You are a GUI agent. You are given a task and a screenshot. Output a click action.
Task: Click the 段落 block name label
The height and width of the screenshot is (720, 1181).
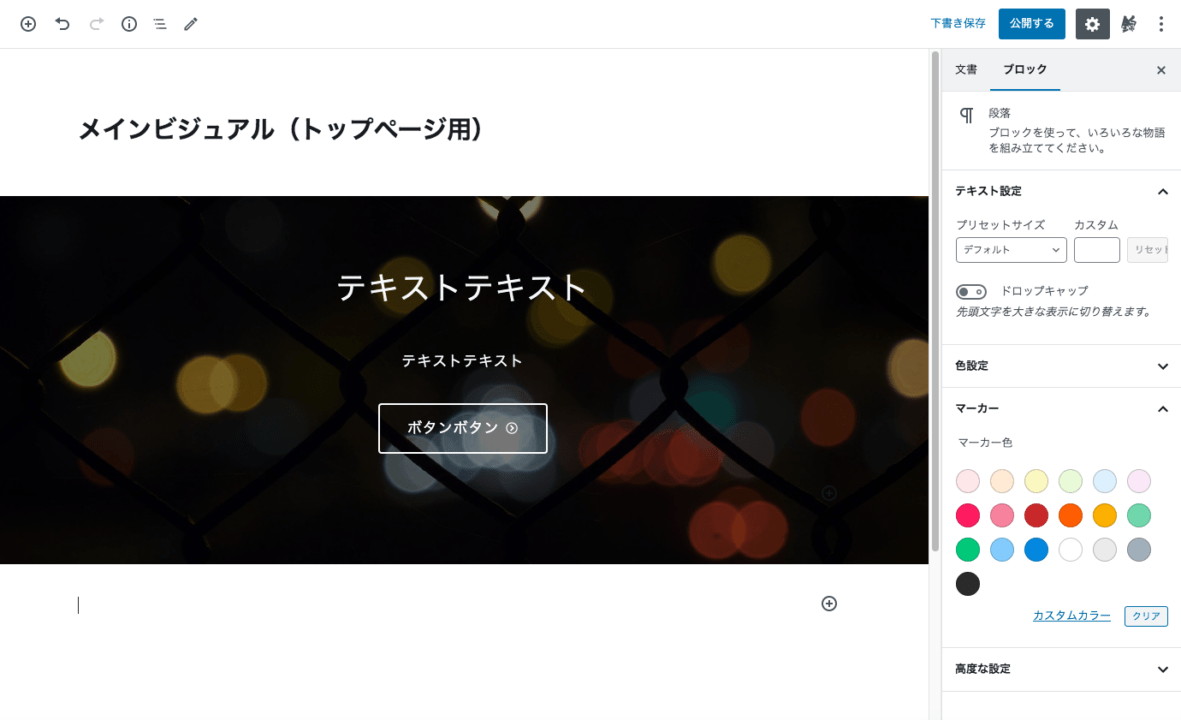999,113
